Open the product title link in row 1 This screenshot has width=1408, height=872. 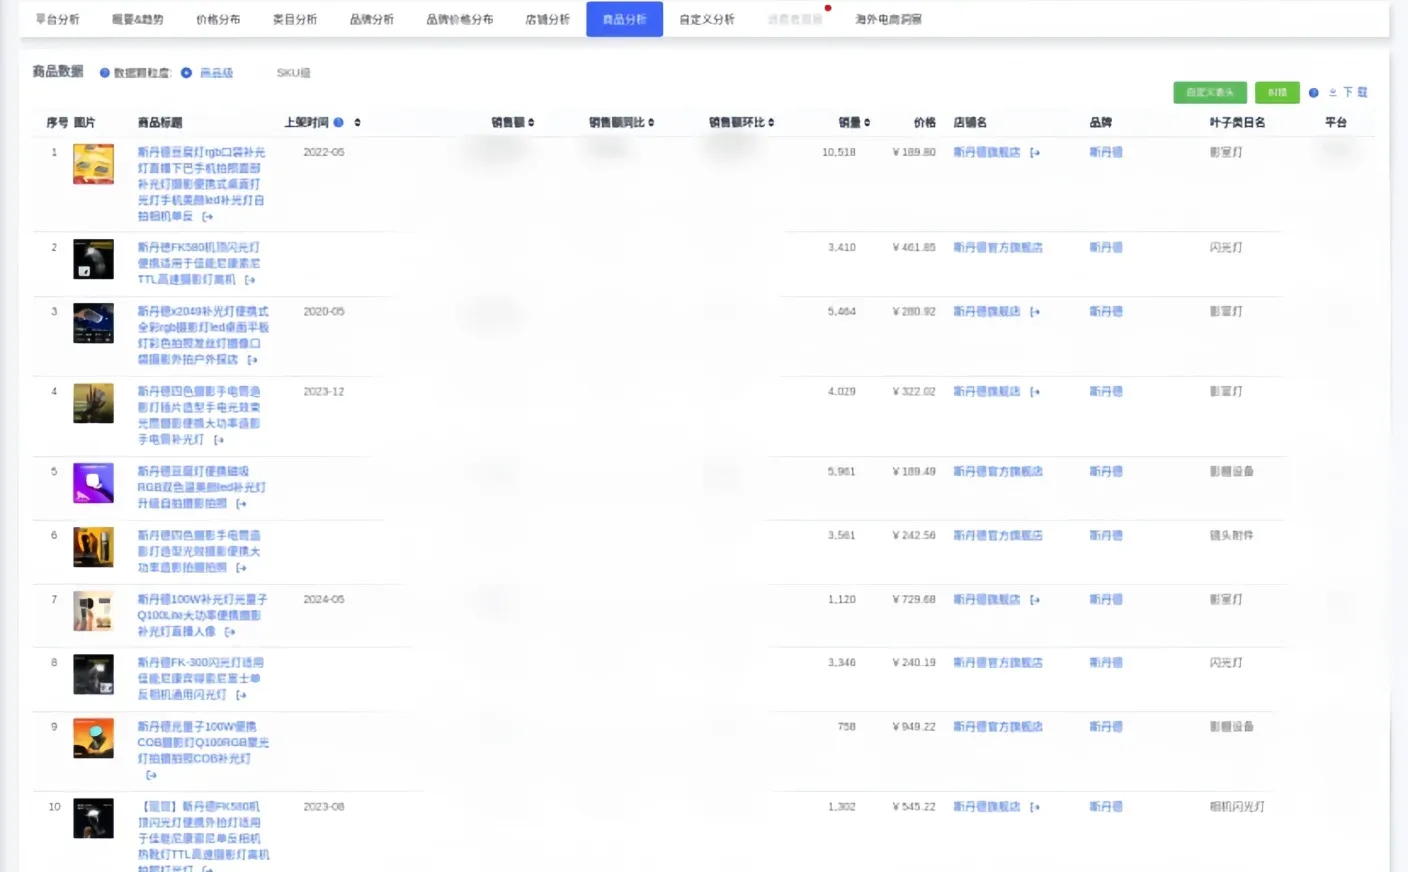pyautogui.click(x=201, y=184)
